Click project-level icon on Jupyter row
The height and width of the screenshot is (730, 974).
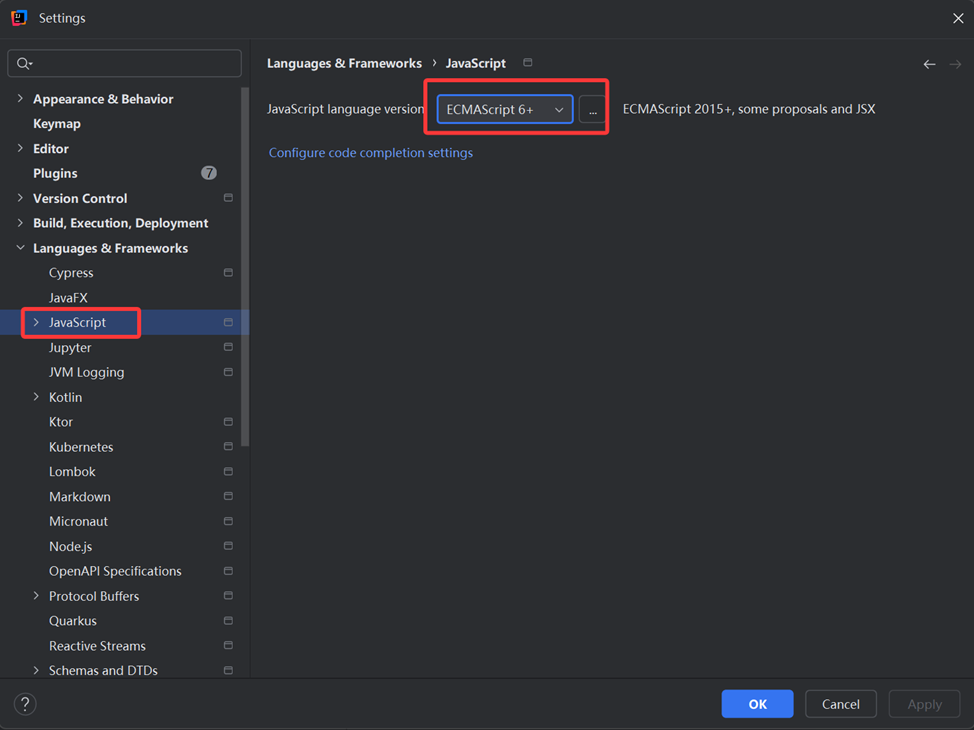point(228,347)
